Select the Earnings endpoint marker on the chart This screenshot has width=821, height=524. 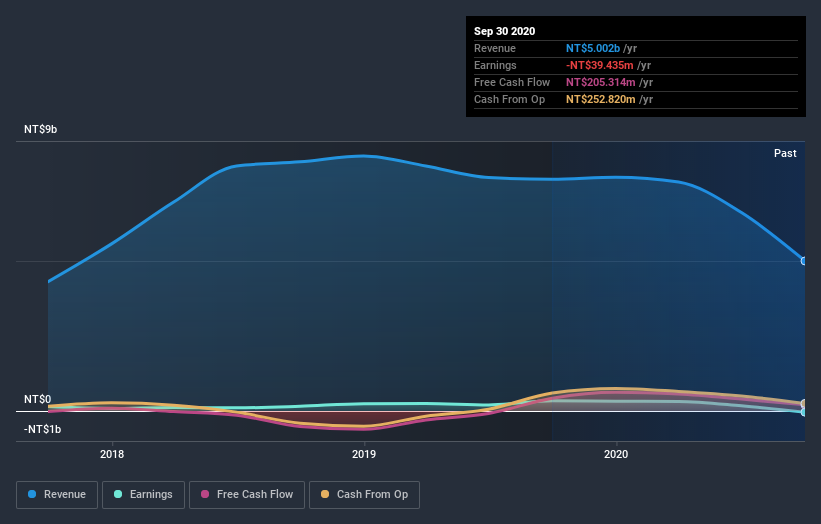tap(804, 412)
